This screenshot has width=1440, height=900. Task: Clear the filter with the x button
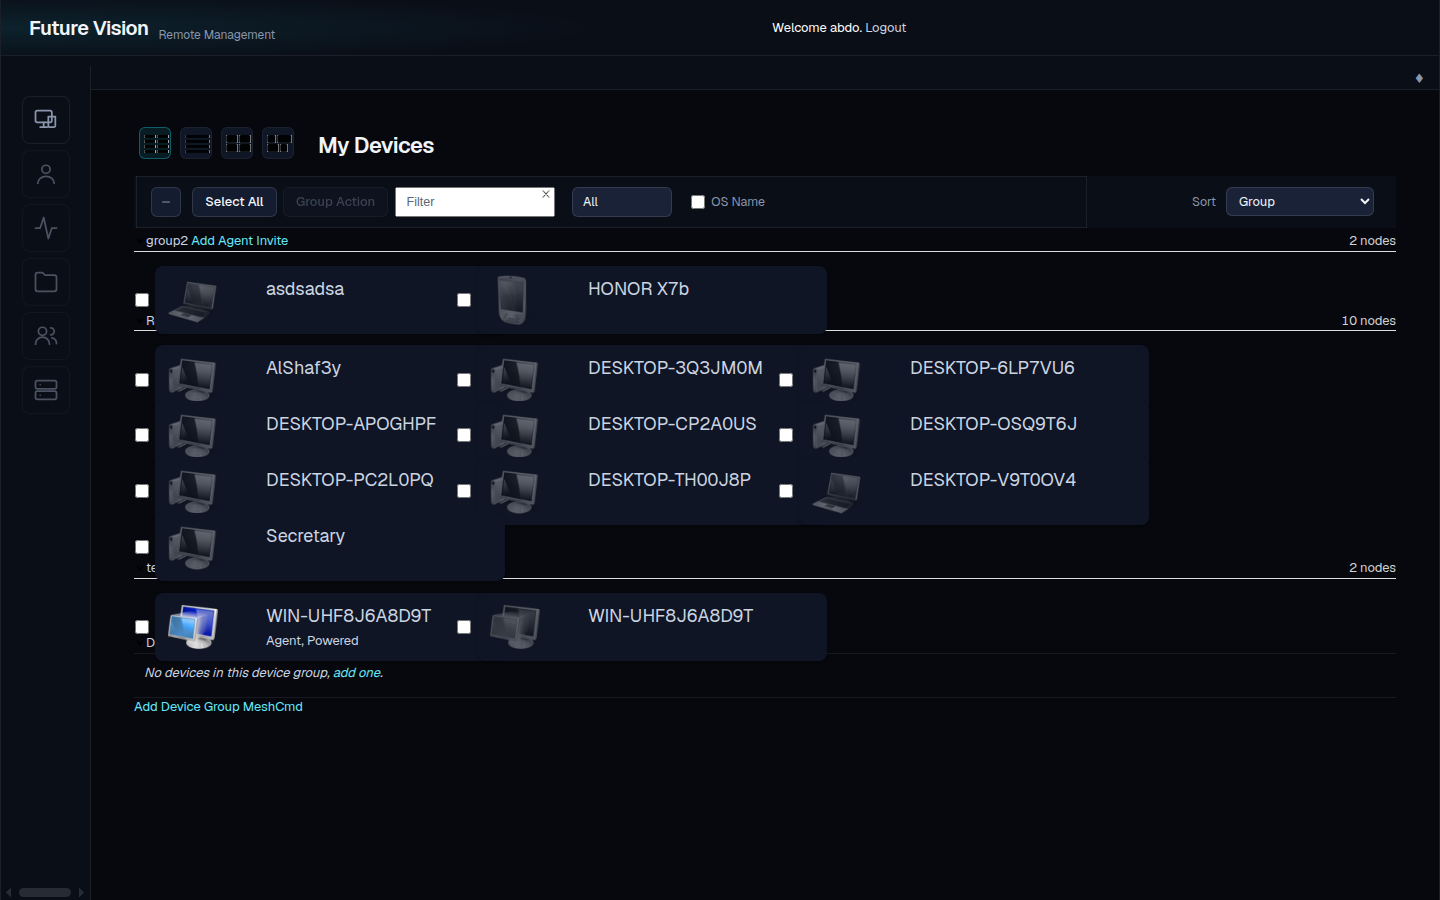(546, 194)
